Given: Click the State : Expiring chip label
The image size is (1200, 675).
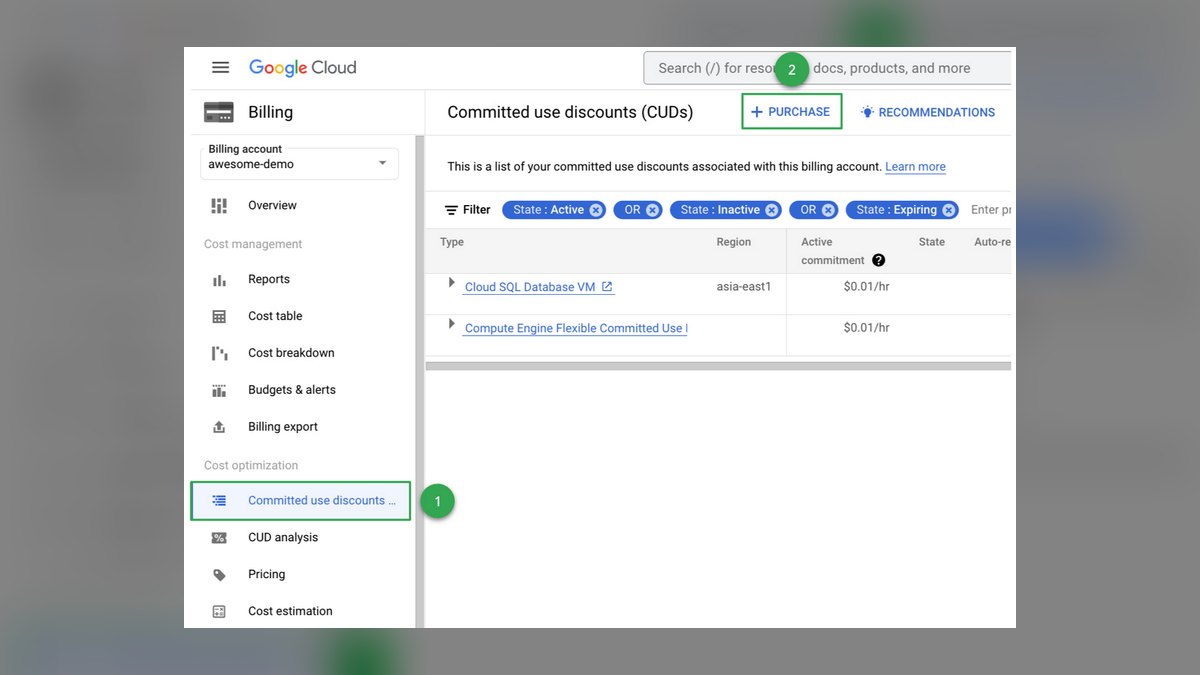Looking at the screenshot, I should tap(896, 210).
